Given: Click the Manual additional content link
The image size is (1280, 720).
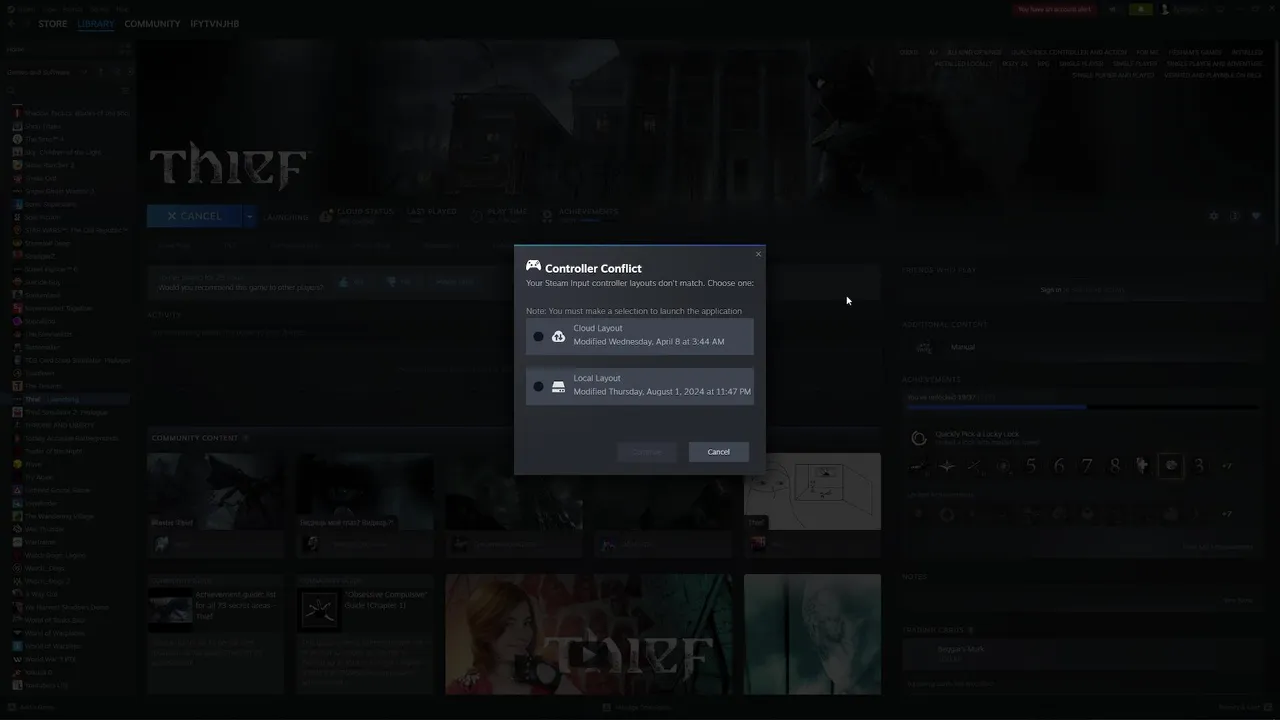Looking at the screenshot, I should click(x=962, y=347).
